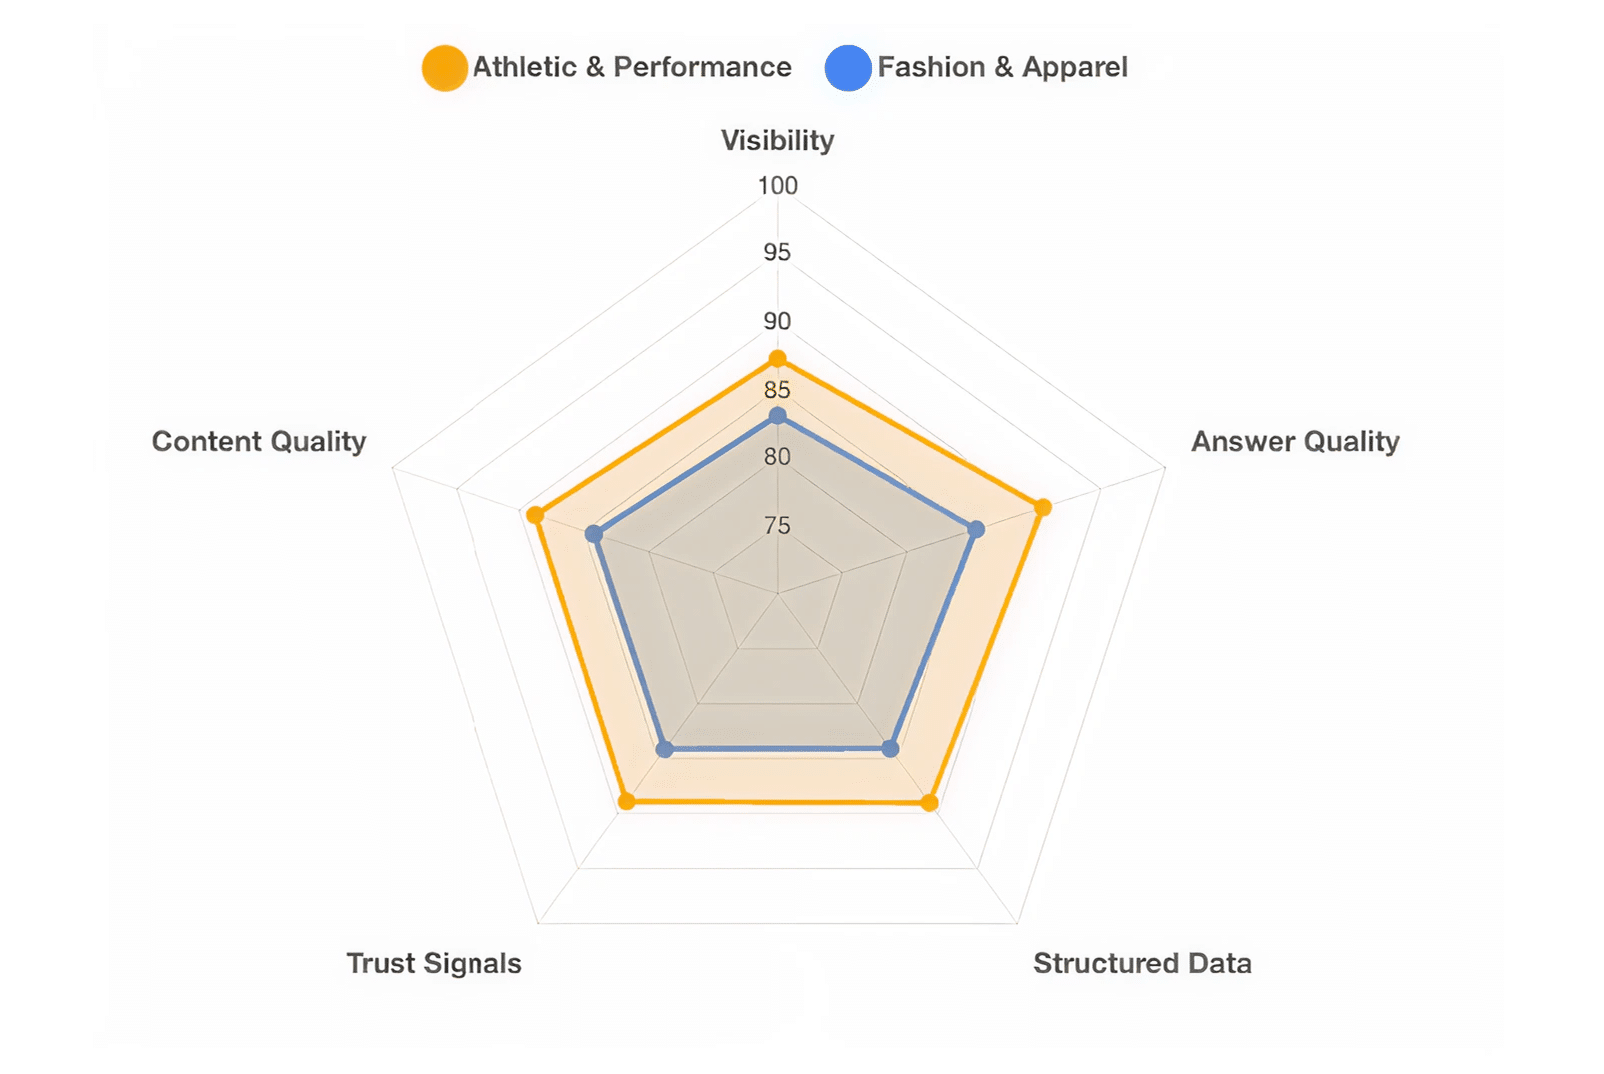Select the blue Answer Quality data point
The height and width of the screenshot is (1074, 1604).
tap(976, 529)
